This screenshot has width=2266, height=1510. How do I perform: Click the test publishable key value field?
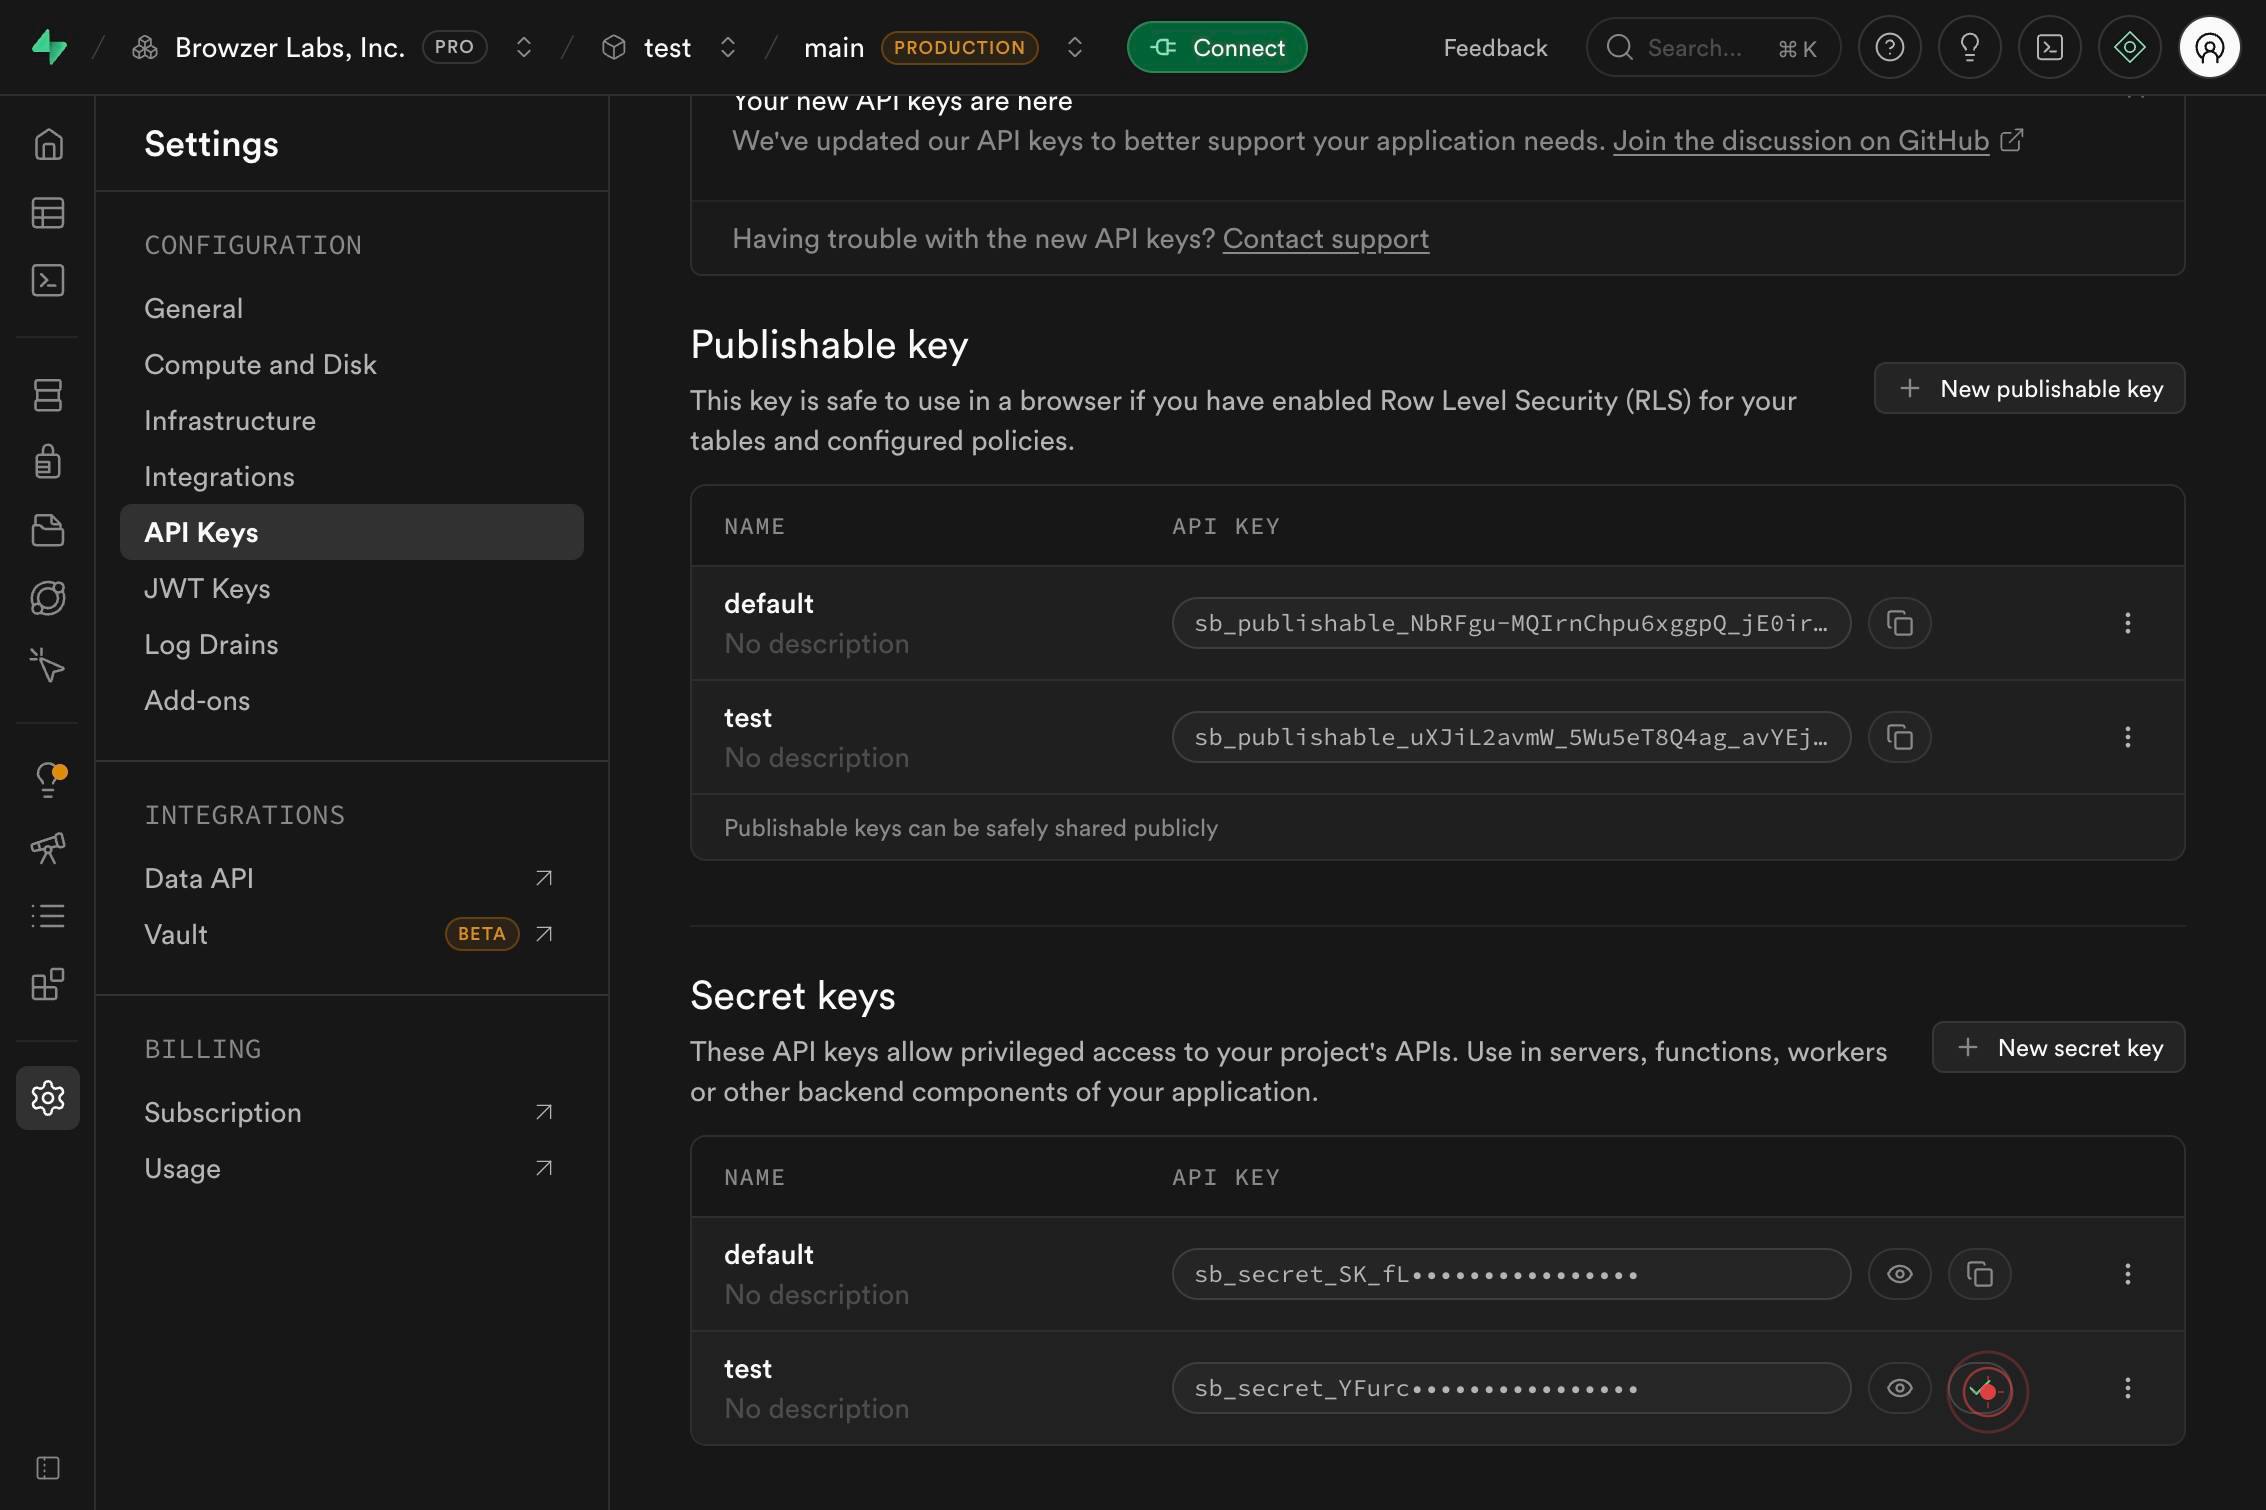coord(1511,737)
